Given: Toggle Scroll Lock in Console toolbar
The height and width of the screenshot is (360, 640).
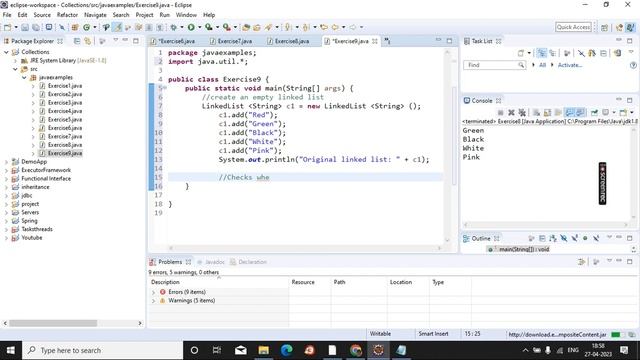Looking at the screenshot, I should click(547, 112).
